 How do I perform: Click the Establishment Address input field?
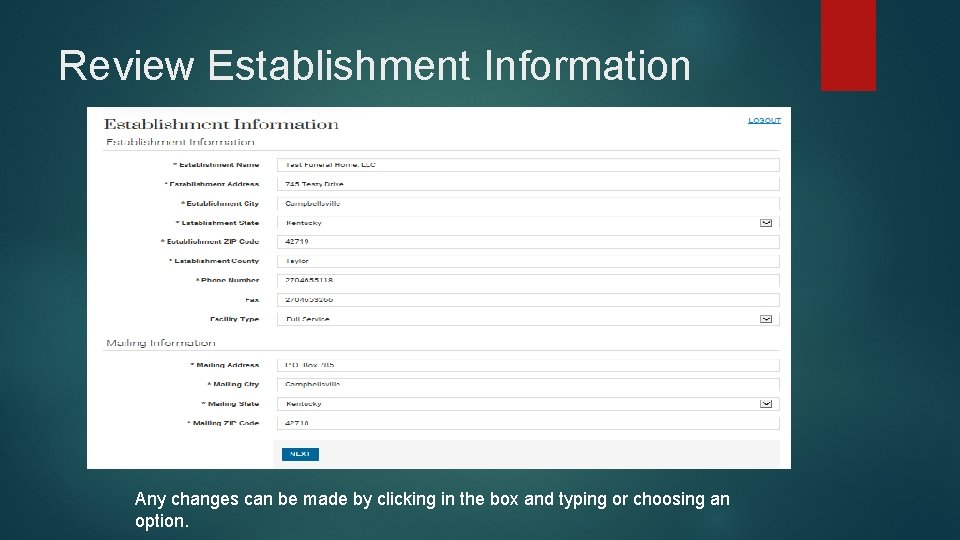click(x=528, y=184)
